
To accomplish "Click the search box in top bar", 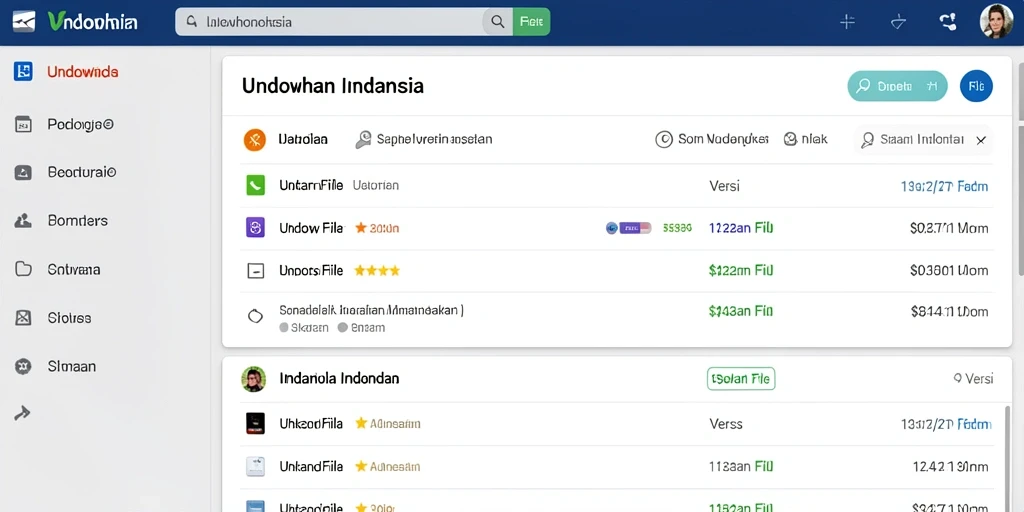I will (x=329, y=22).
